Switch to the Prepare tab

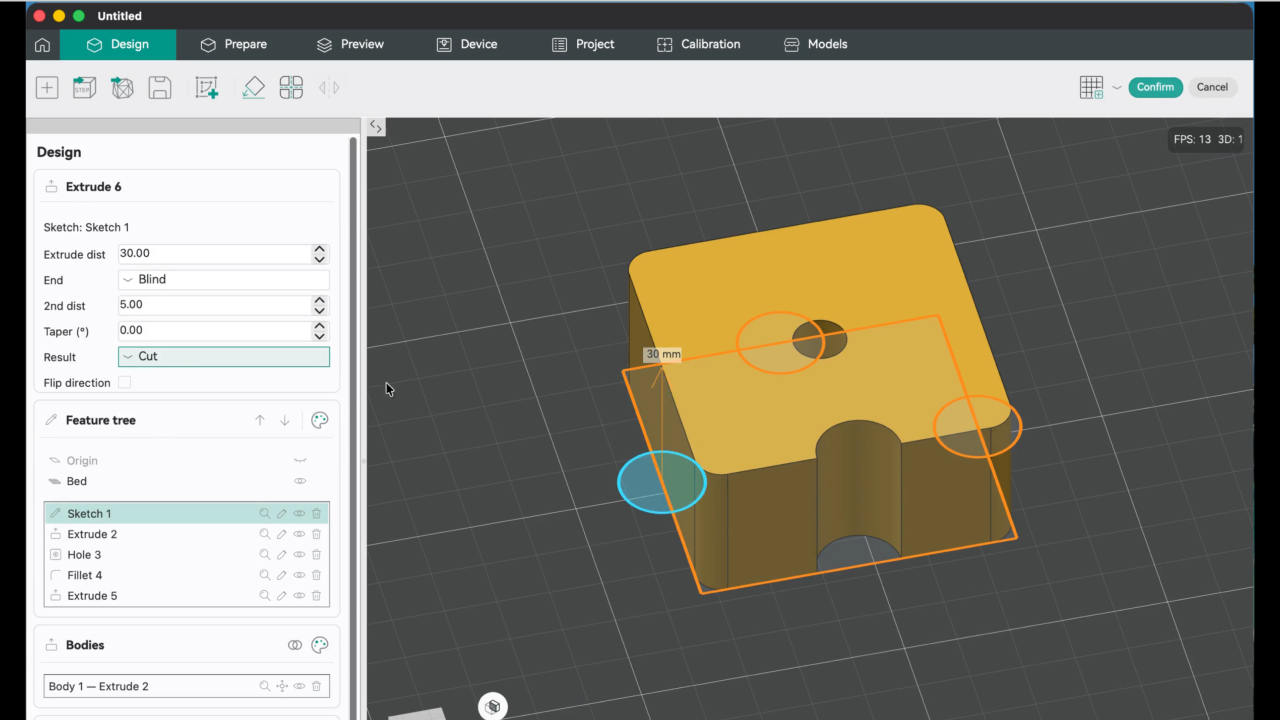pyautogui.click(x=233, y=45)
